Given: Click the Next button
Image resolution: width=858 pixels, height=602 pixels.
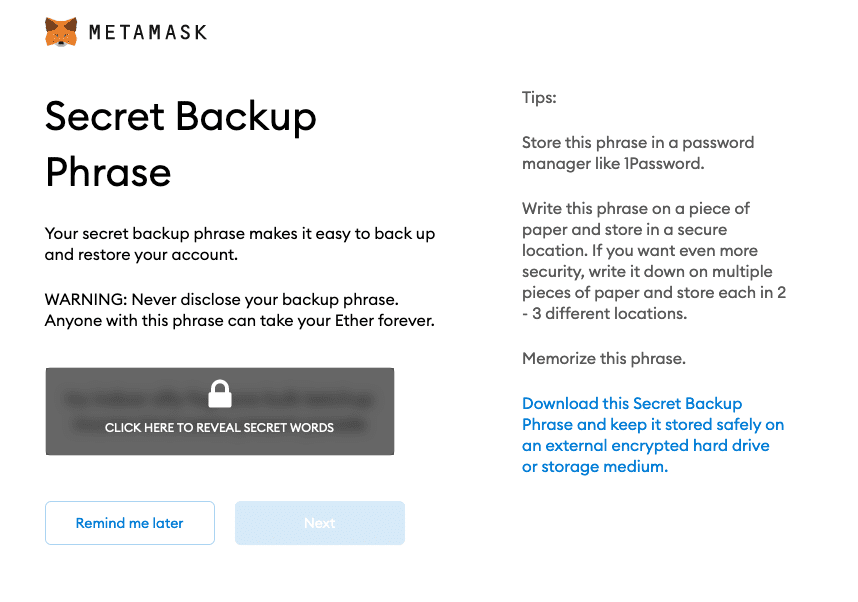Looking at the screenshot, I should click(x=320, y=523).
